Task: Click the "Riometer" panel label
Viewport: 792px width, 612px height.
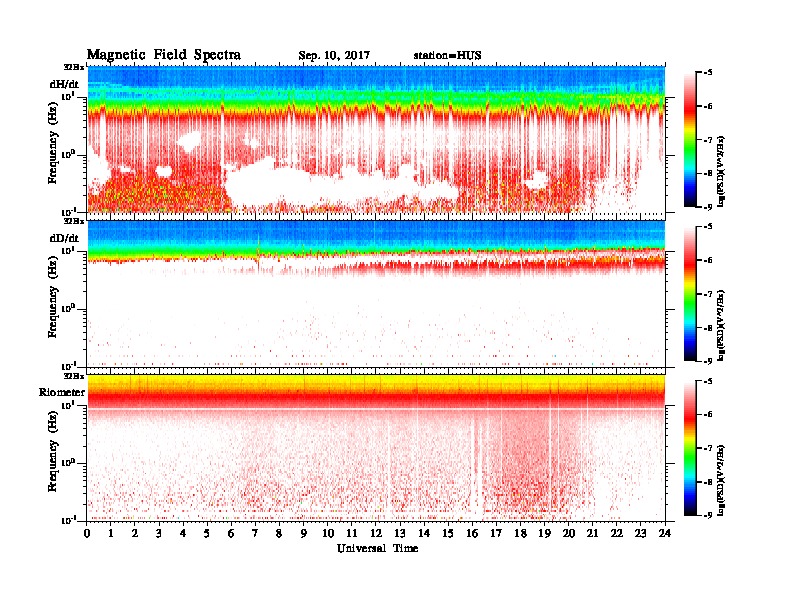Action: point(62,392)
